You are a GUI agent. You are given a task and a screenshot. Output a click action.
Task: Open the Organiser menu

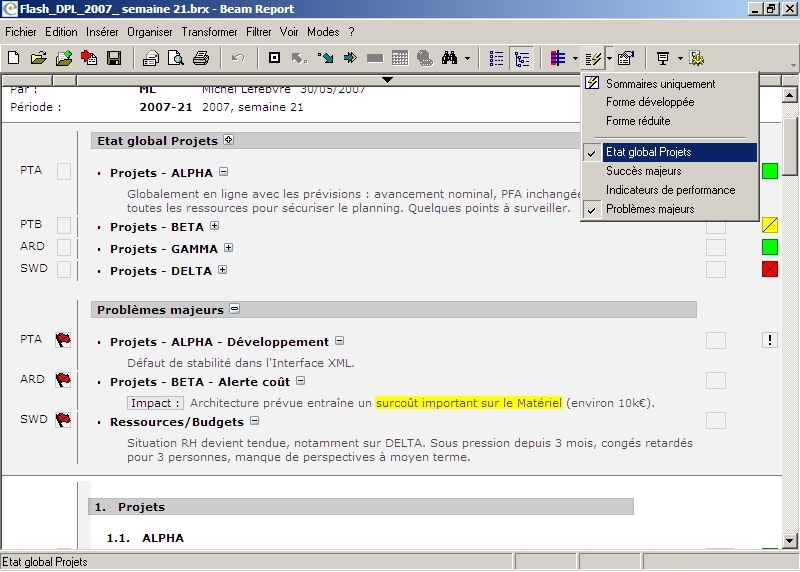(150, 32)
